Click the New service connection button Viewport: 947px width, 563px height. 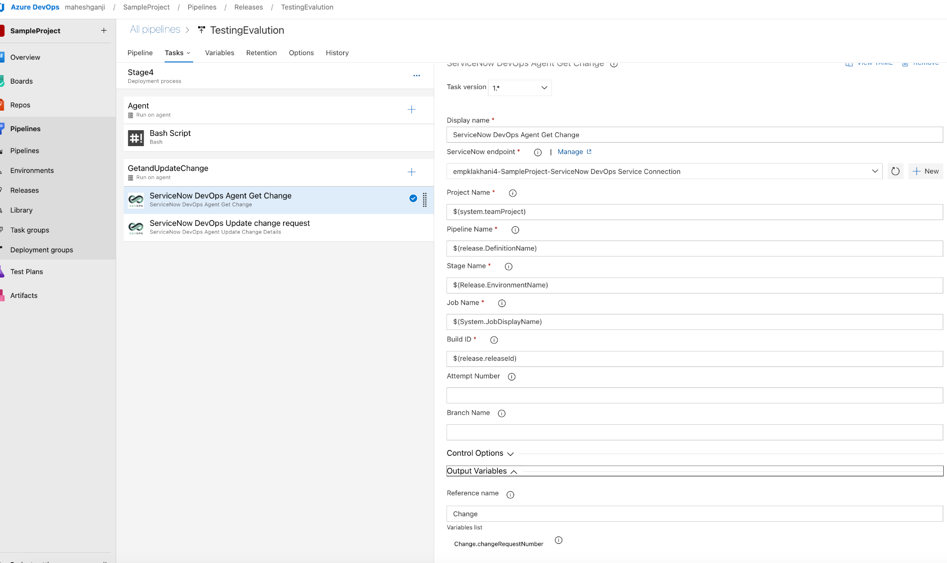coord(925,172)
